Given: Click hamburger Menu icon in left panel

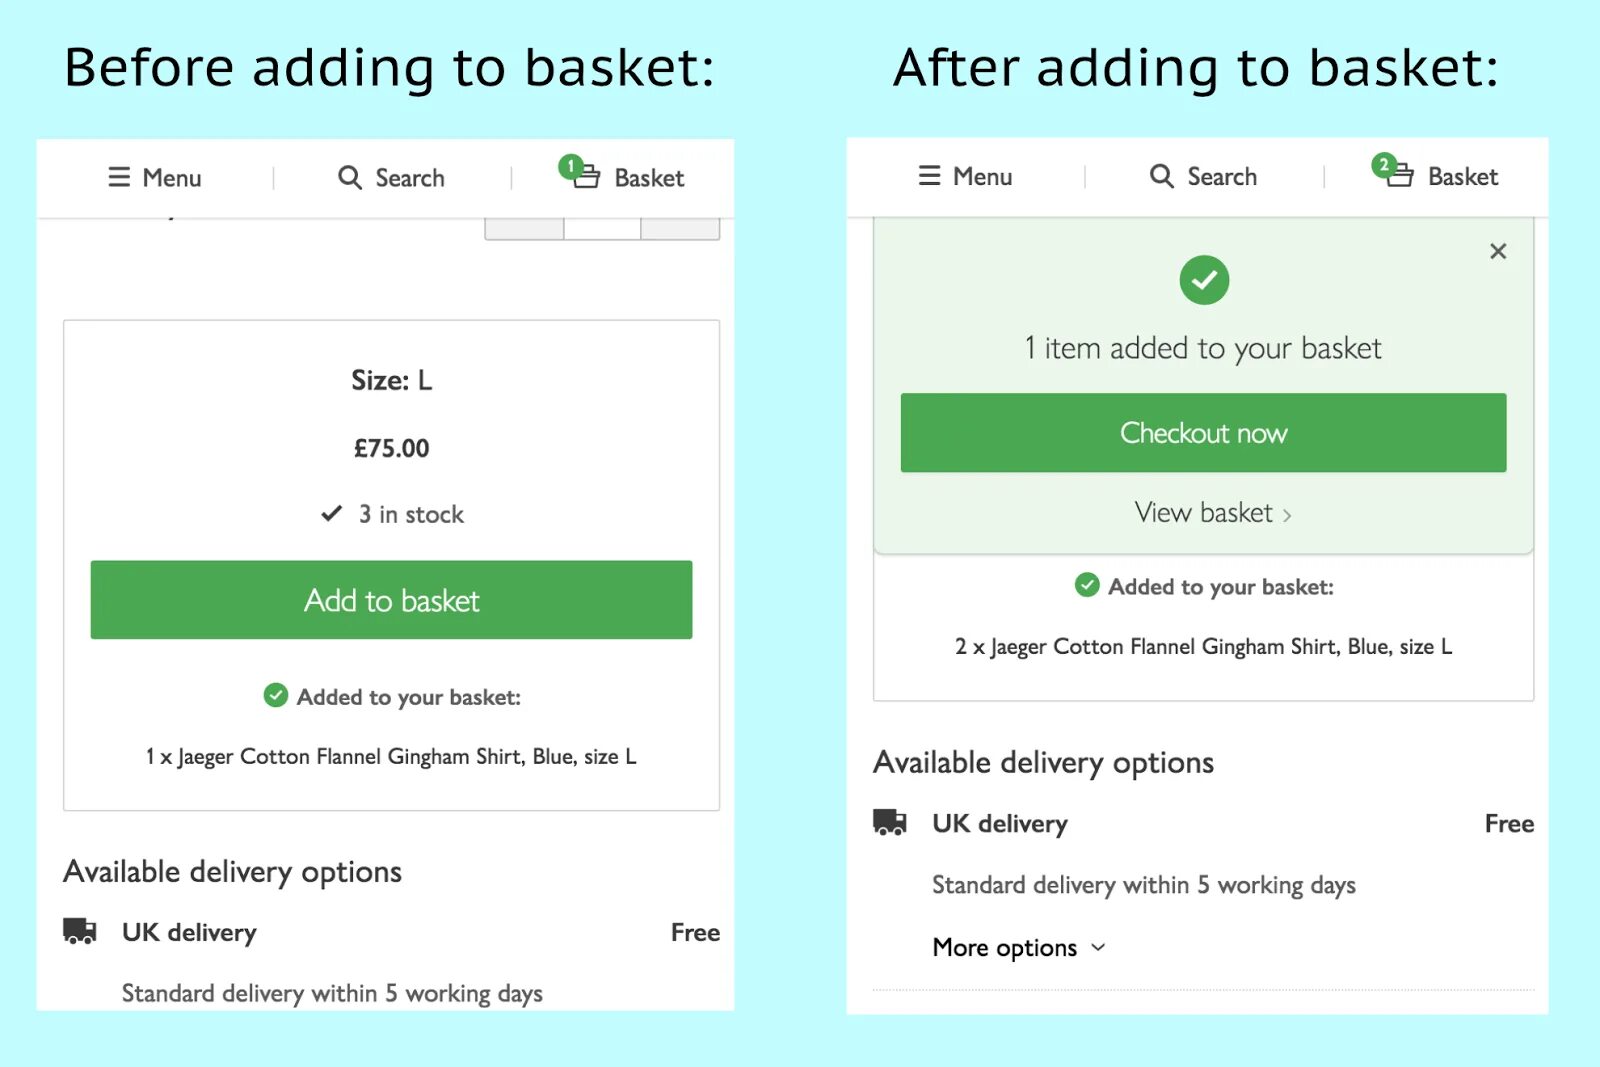Looking at the screenshot, I should point(119,177).
